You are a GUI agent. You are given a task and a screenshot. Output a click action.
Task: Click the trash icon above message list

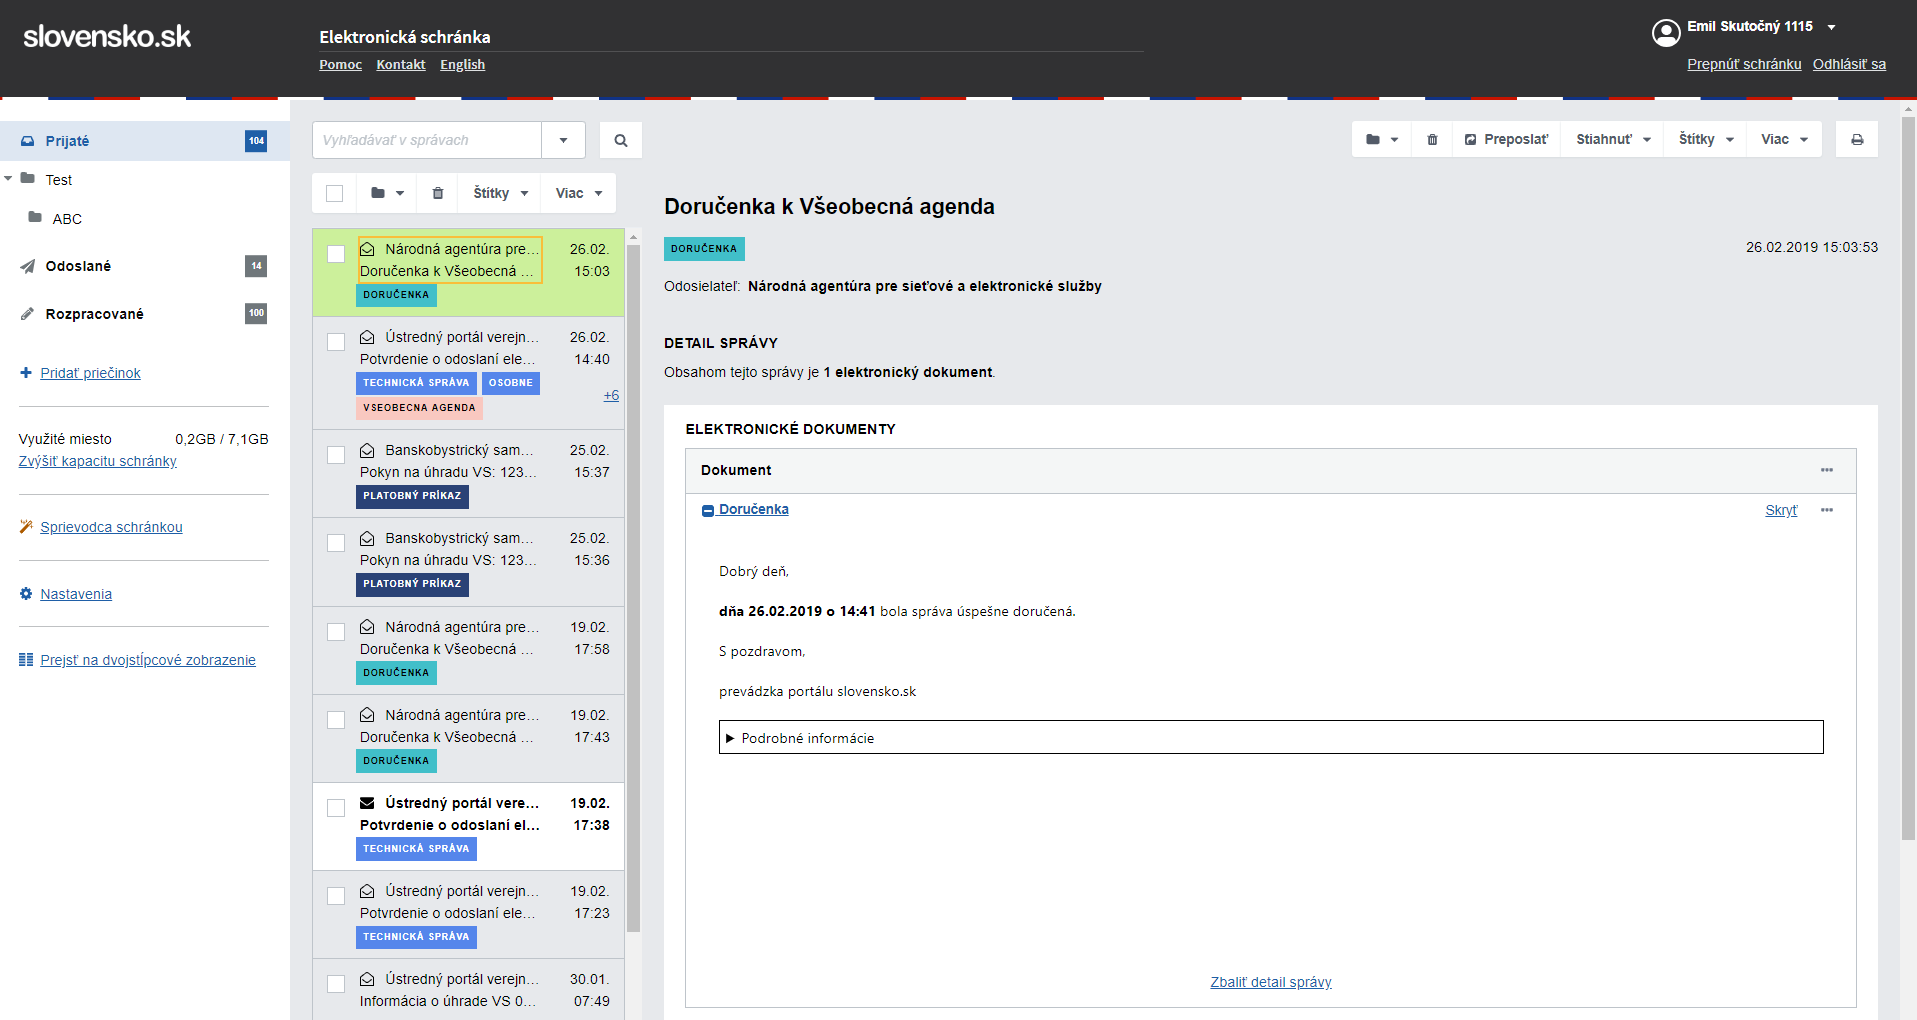click(437, 194)
